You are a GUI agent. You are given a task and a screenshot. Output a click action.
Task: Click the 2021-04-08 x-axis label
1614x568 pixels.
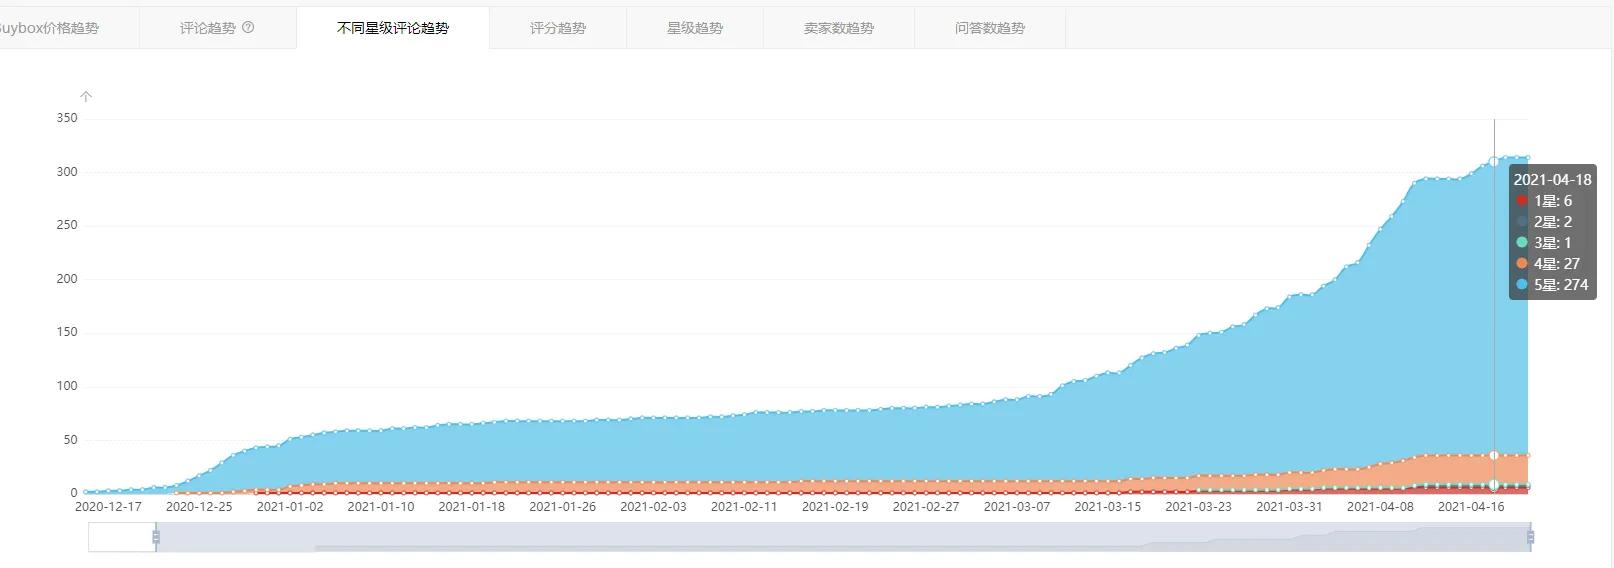pos(1380,507)
